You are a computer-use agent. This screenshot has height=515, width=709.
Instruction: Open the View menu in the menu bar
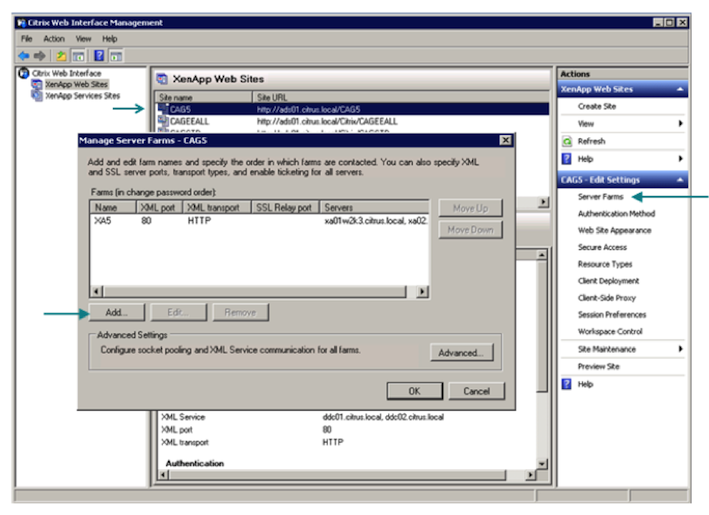[x=83, y=38]
